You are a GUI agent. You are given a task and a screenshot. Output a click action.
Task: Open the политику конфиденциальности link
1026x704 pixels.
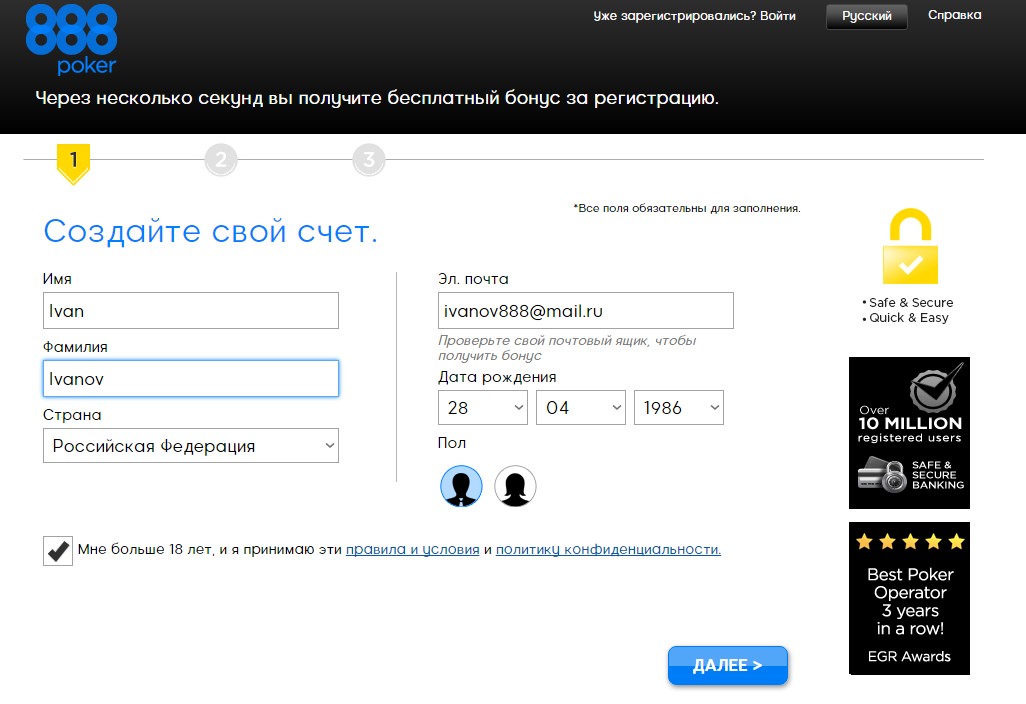[608, 550]
